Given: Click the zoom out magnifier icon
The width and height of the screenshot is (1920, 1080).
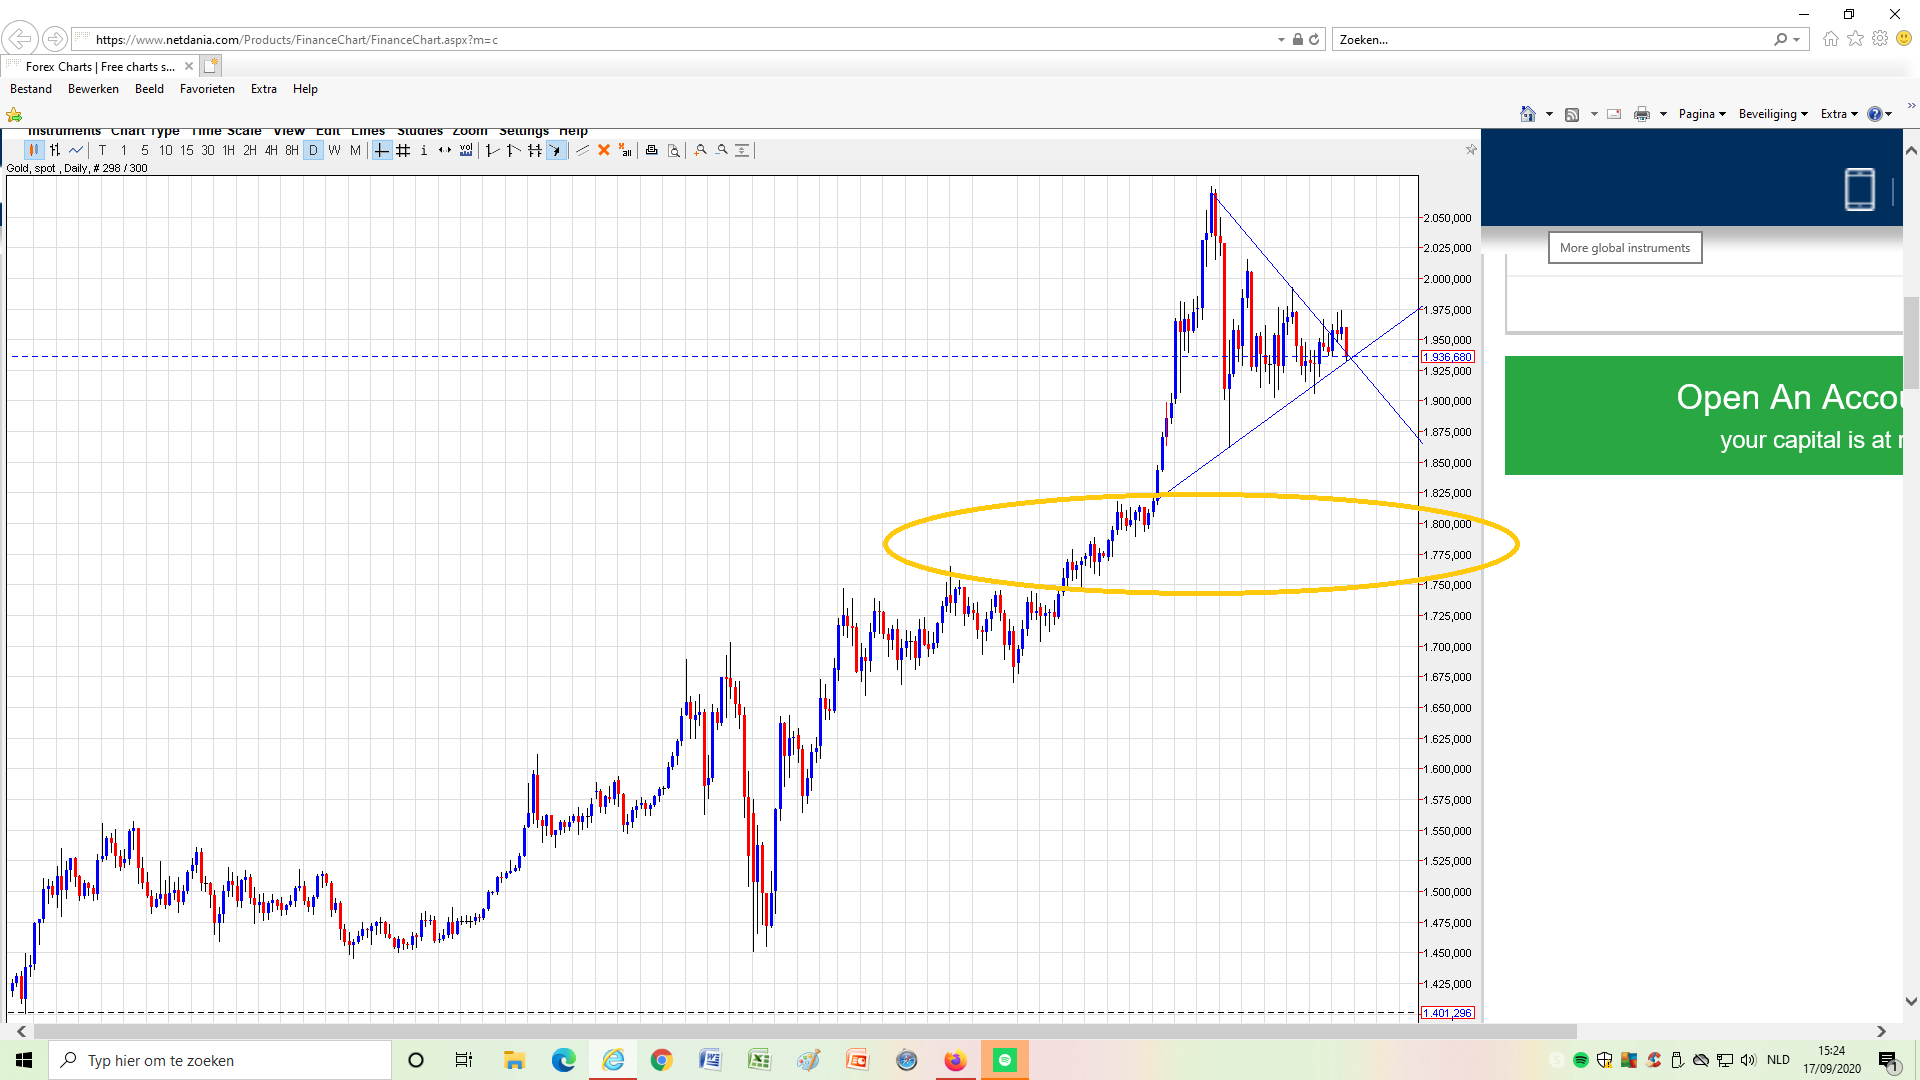Looking at the screenshot, I should (722, 150).
